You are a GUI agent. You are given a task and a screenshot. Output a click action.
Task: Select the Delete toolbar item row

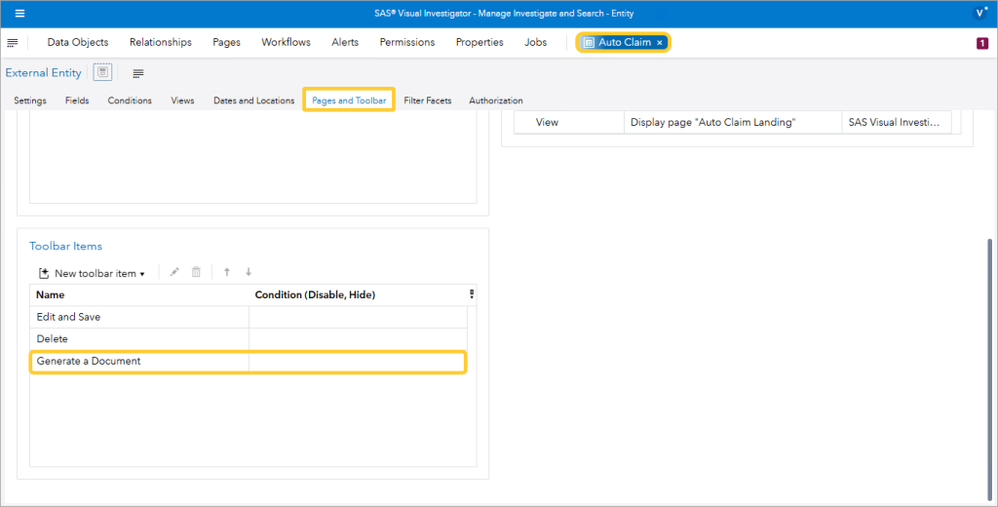pos(248,339)
